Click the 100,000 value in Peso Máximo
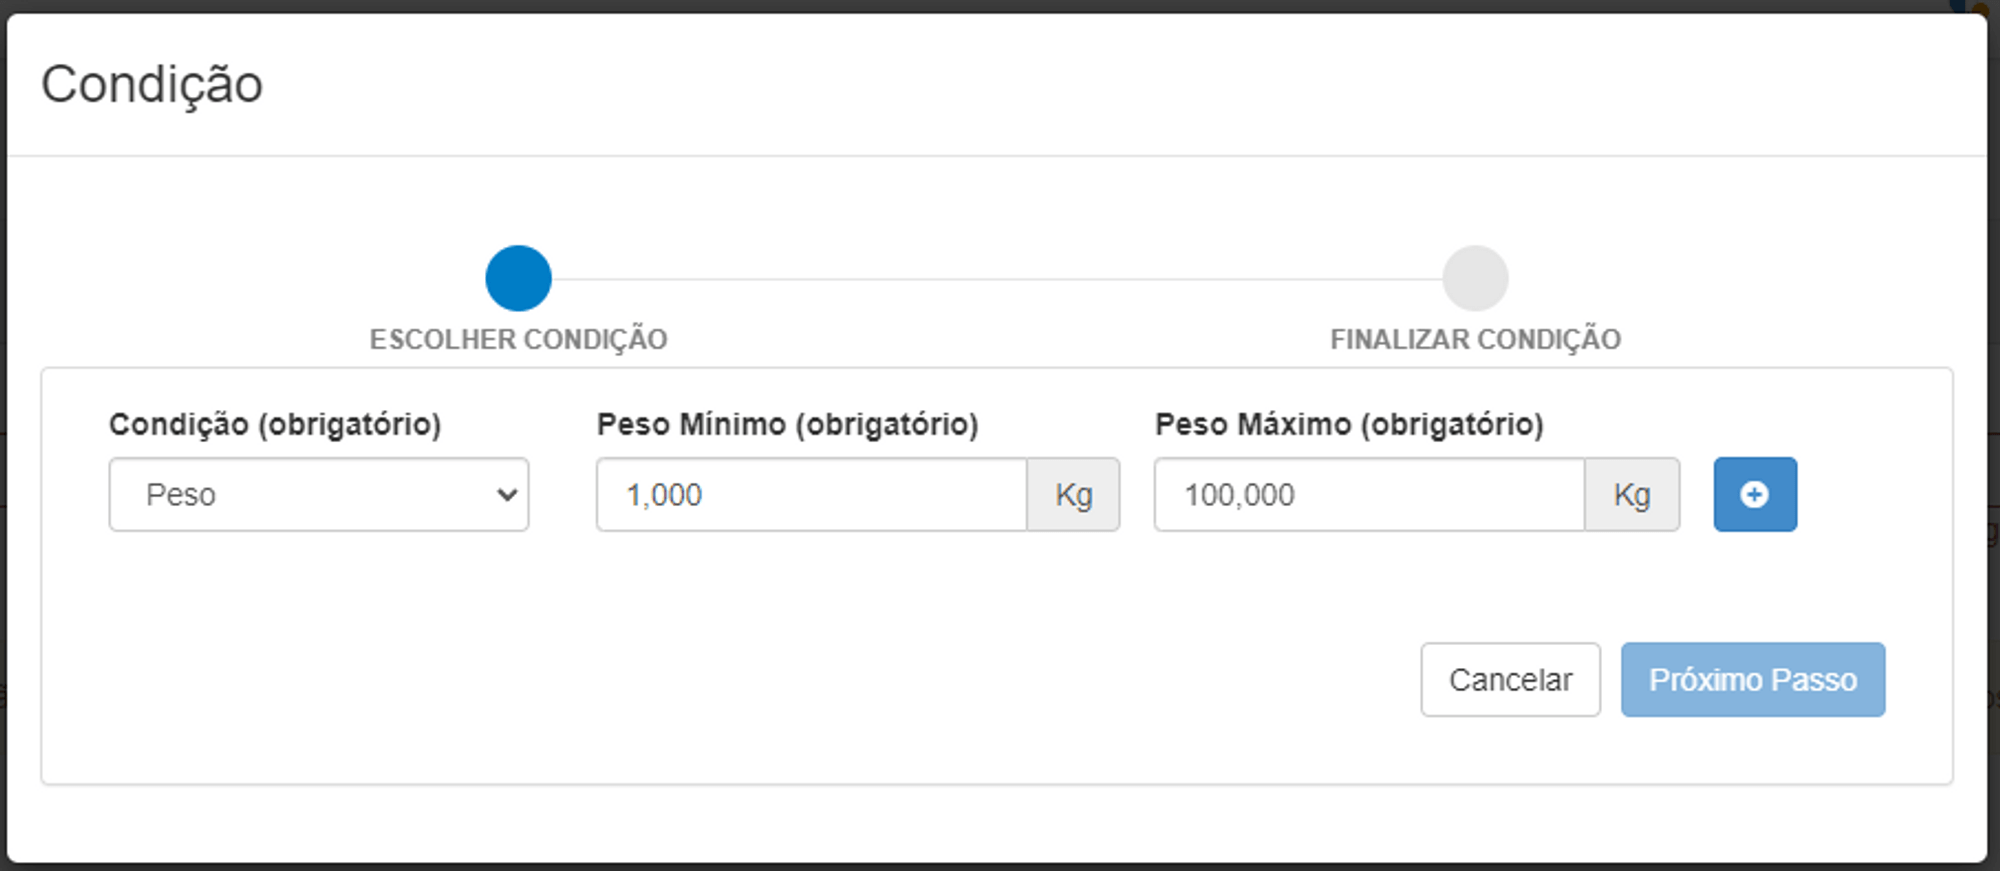This screenshot has width=2000, height=871. point(1240,495)
